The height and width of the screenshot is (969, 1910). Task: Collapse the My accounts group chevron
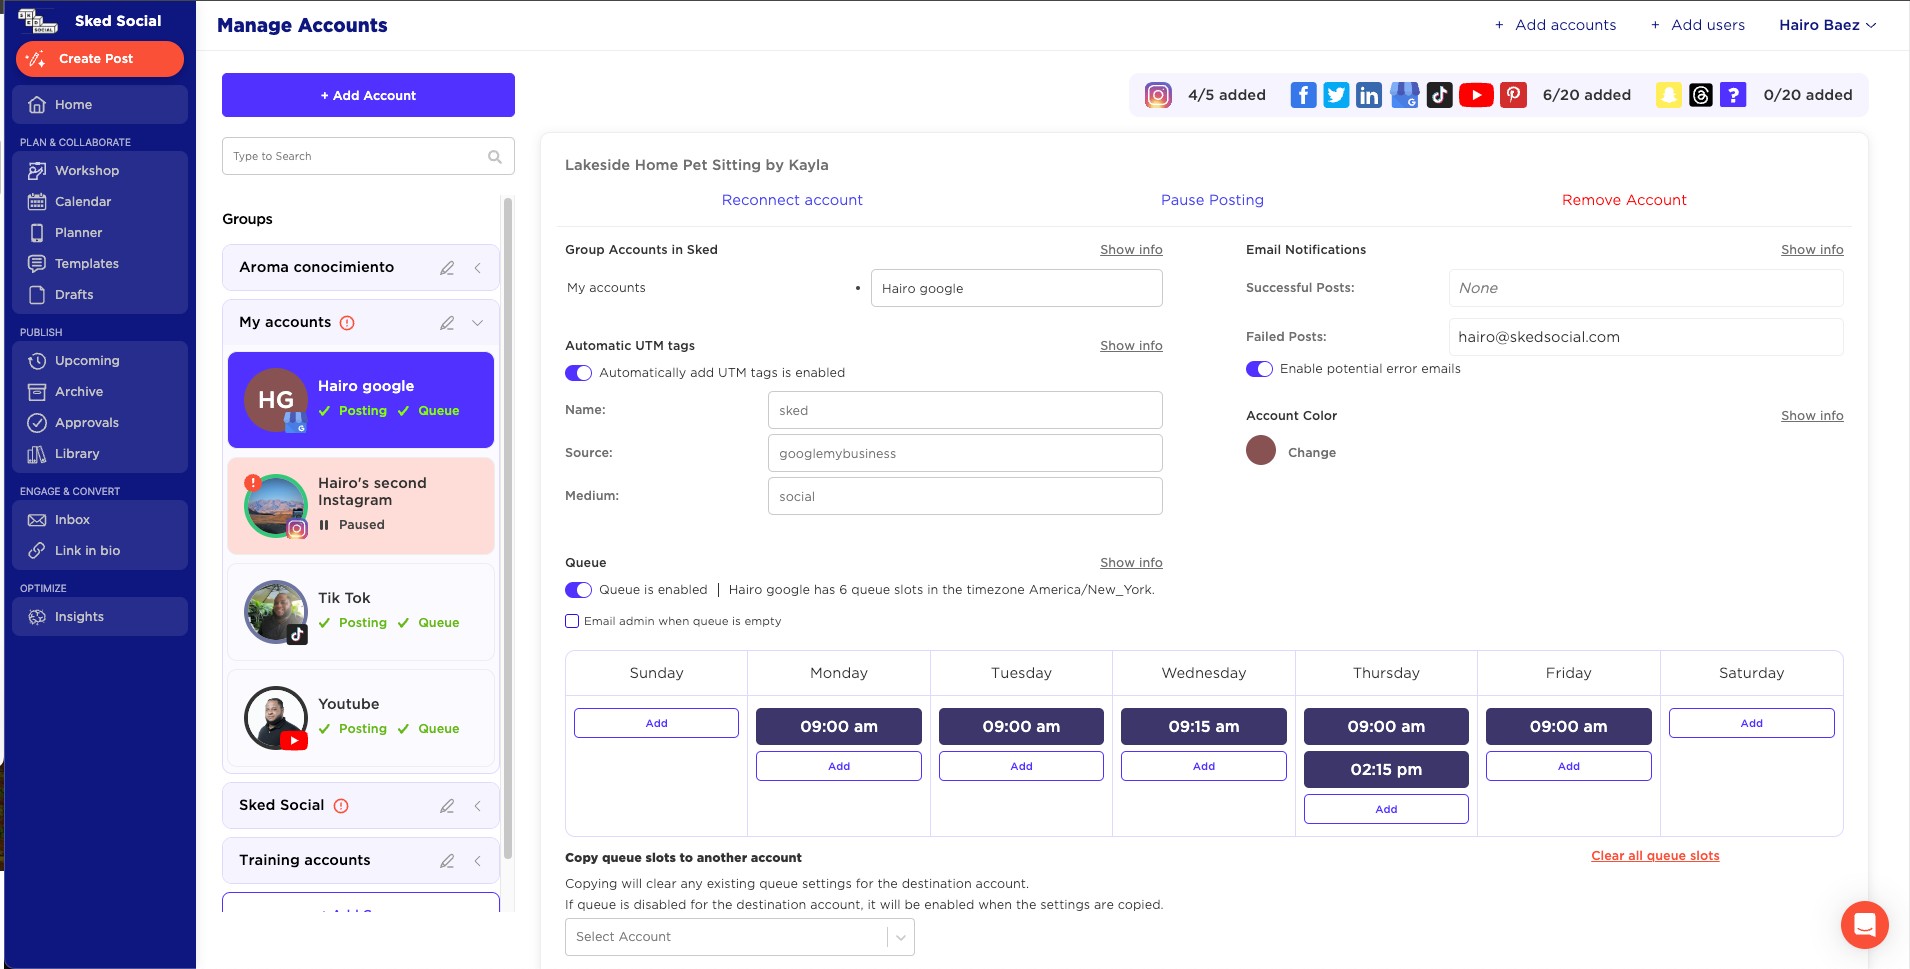pyautogui.click(x=478, y=323)
